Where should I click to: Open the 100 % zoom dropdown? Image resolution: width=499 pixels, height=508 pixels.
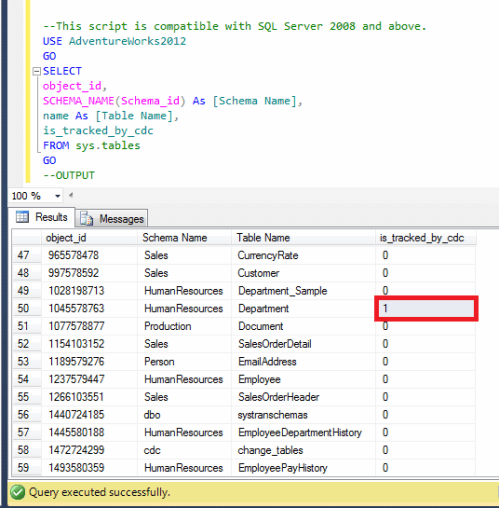tap(58, 196)
